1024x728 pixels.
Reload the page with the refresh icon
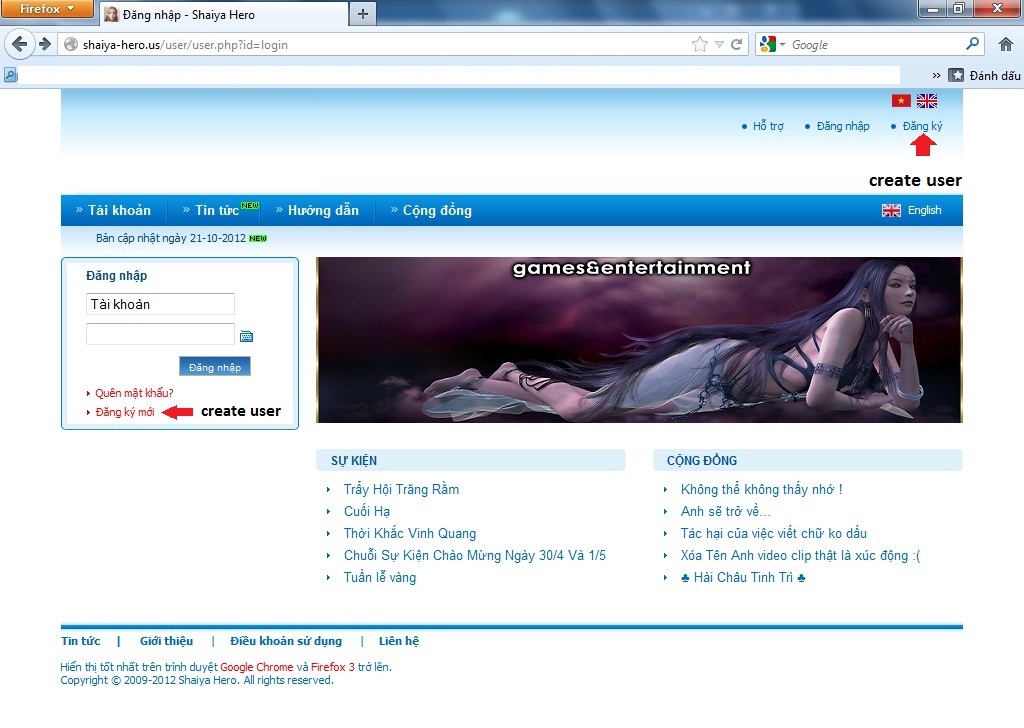pyautogui.click(x=737, y=44)
